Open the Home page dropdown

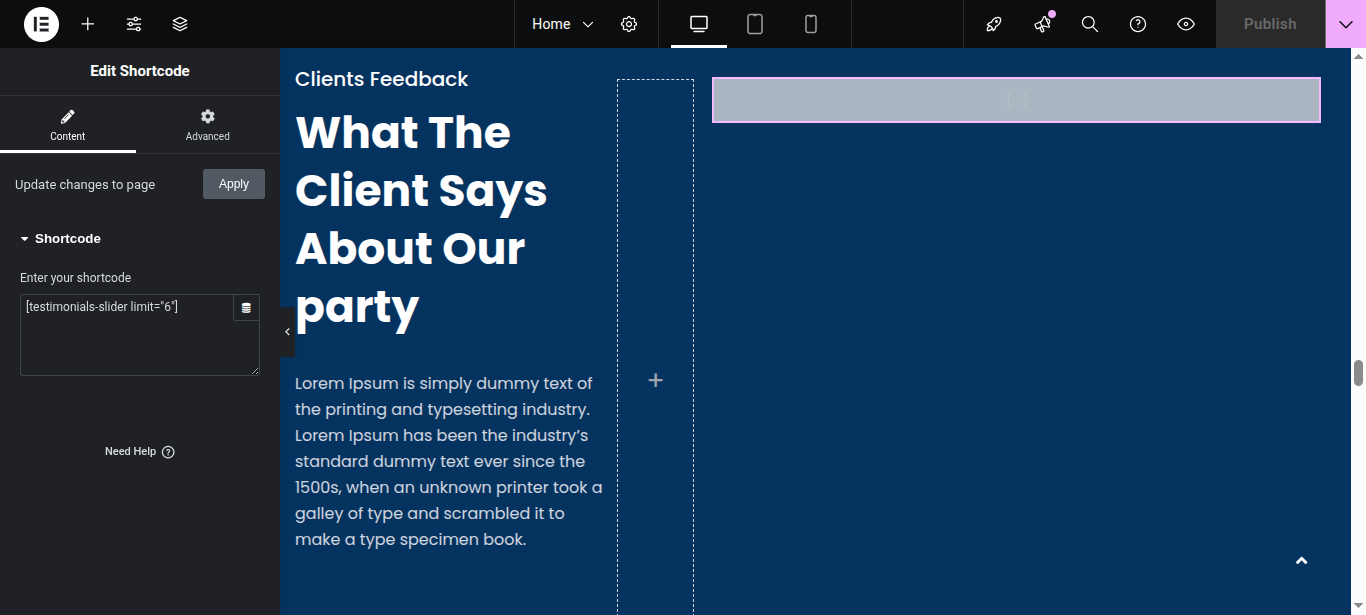click(562, 24)
